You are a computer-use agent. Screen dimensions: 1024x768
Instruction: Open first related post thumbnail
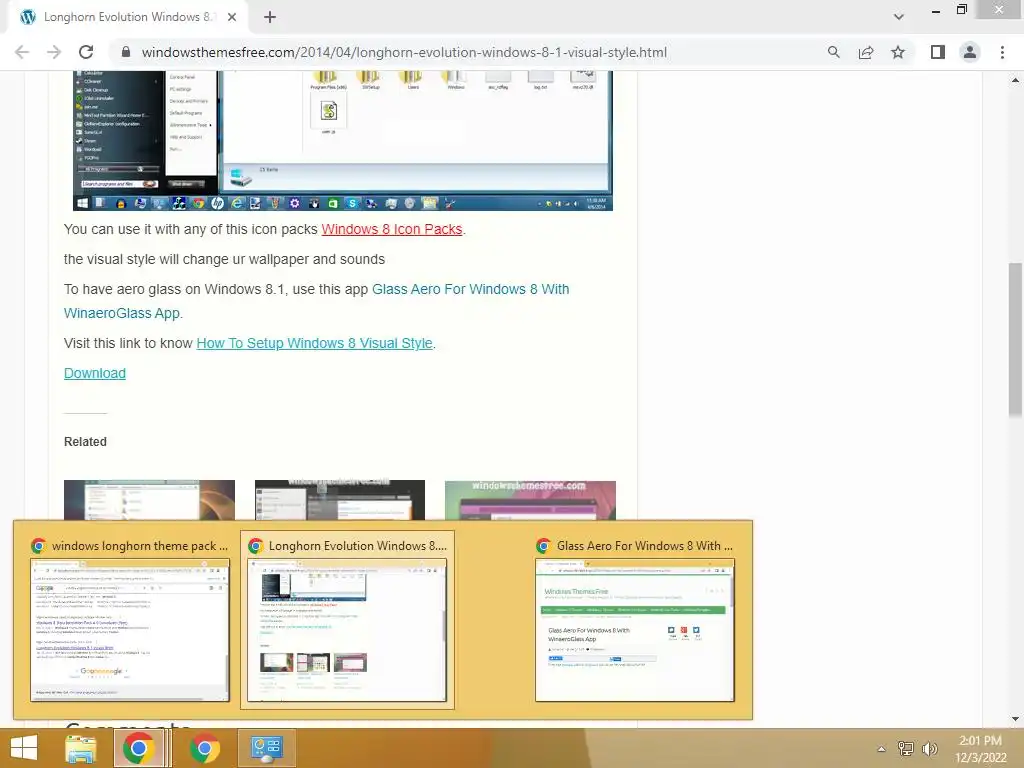[x=150, y=500]
